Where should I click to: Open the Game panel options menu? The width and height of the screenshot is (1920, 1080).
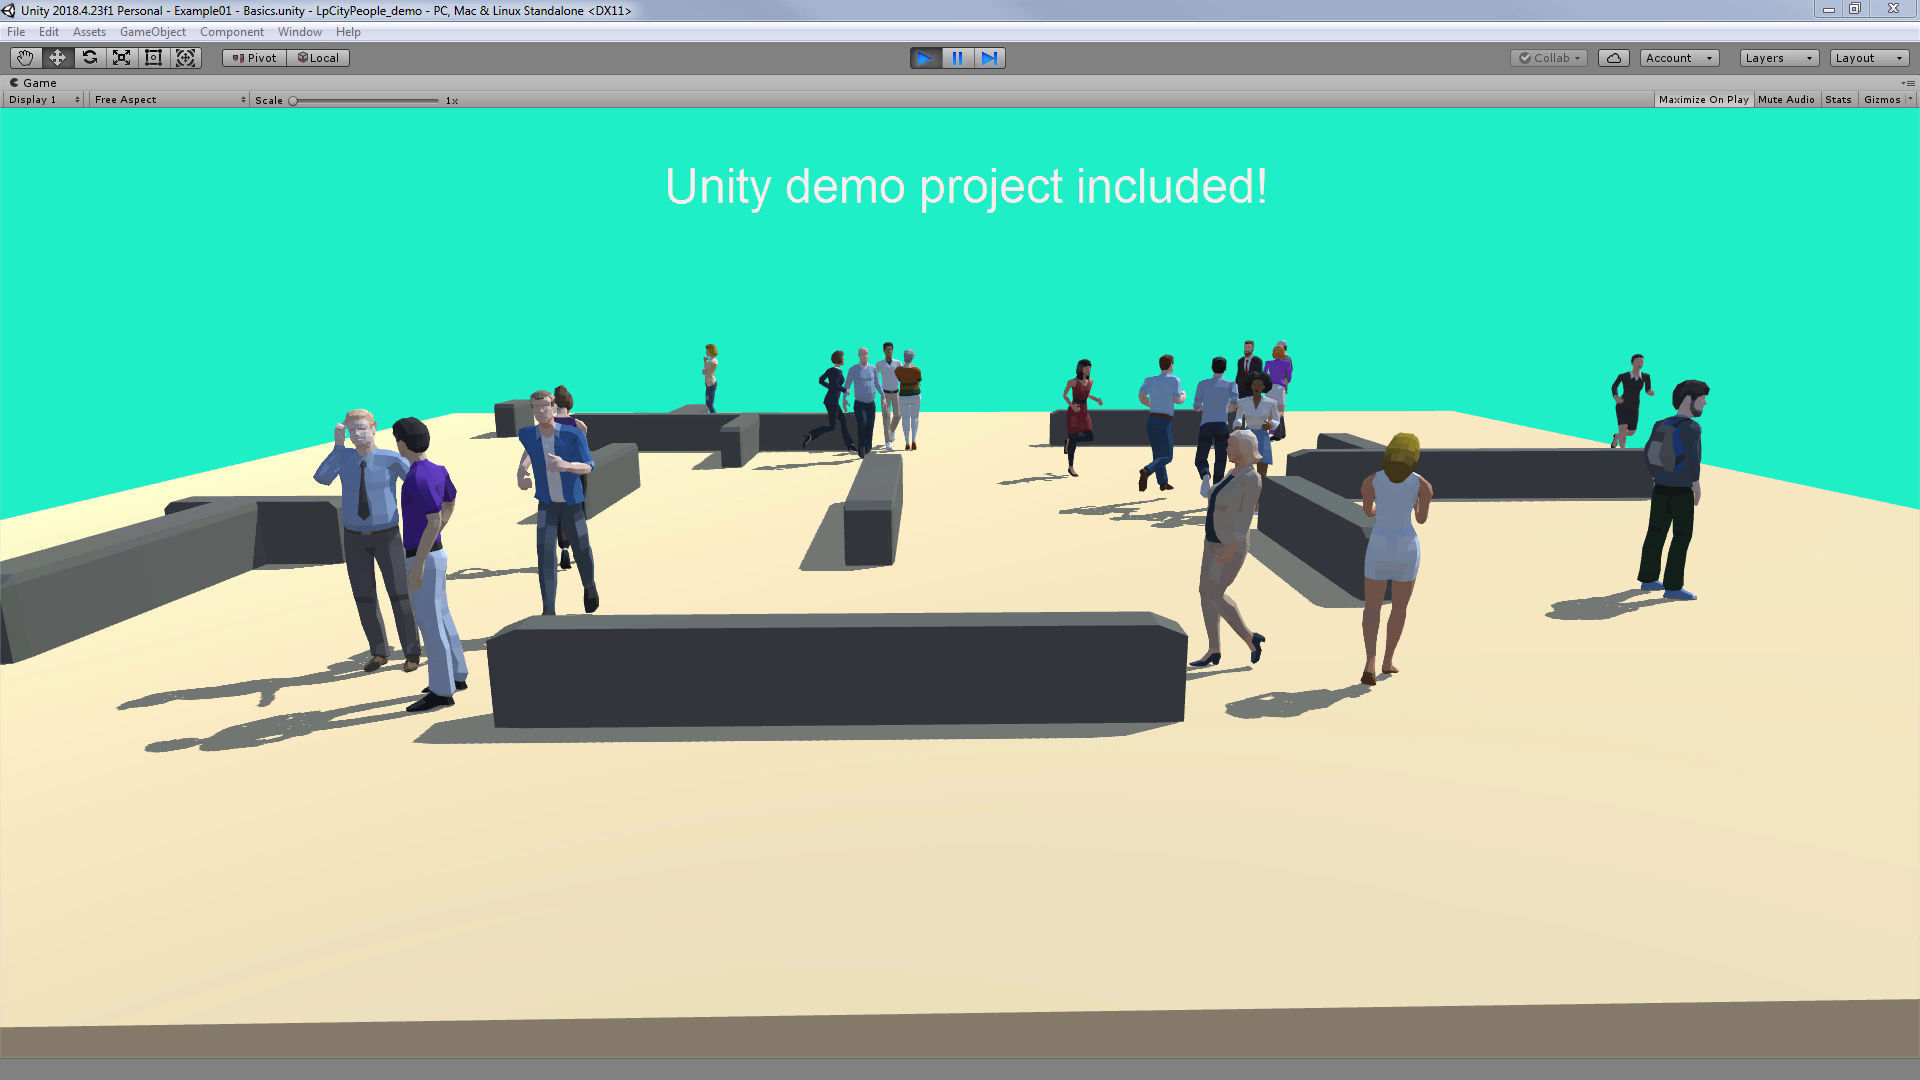click(1908, 83)
